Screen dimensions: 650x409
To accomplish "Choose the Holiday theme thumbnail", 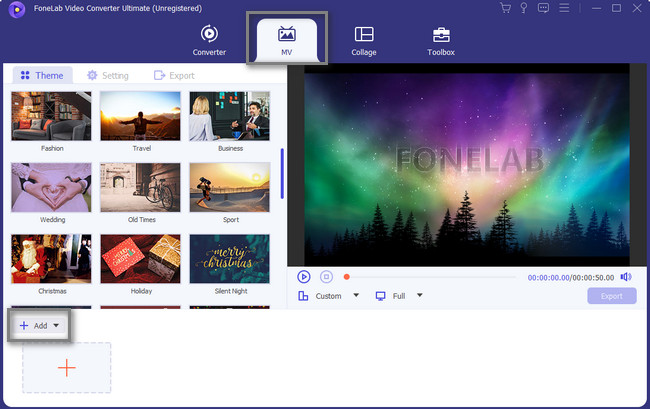I will (x=141, y=259).
